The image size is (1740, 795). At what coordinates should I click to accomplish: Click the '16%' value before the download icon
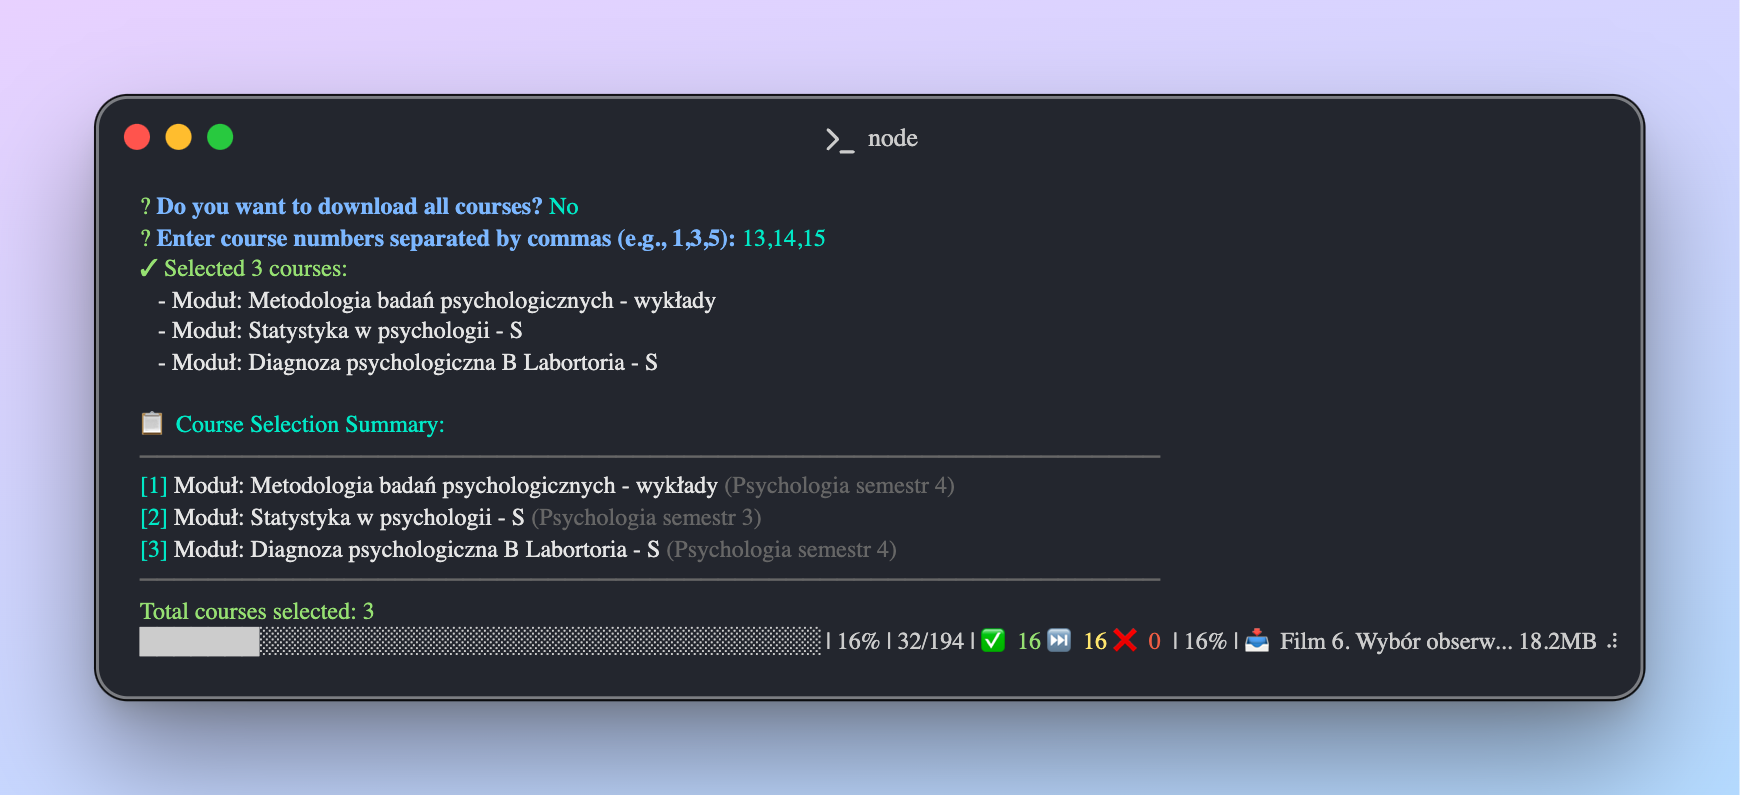(1205, 641)
